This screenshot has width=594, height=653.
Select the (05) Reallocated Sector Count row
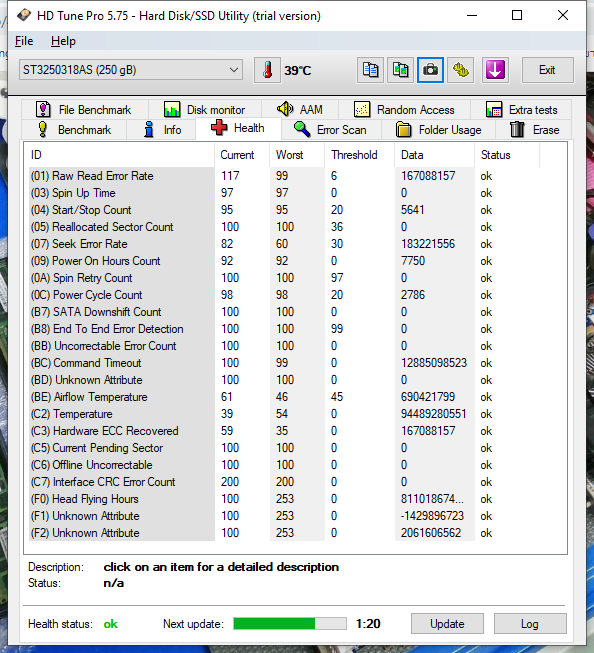pos(284,227)
